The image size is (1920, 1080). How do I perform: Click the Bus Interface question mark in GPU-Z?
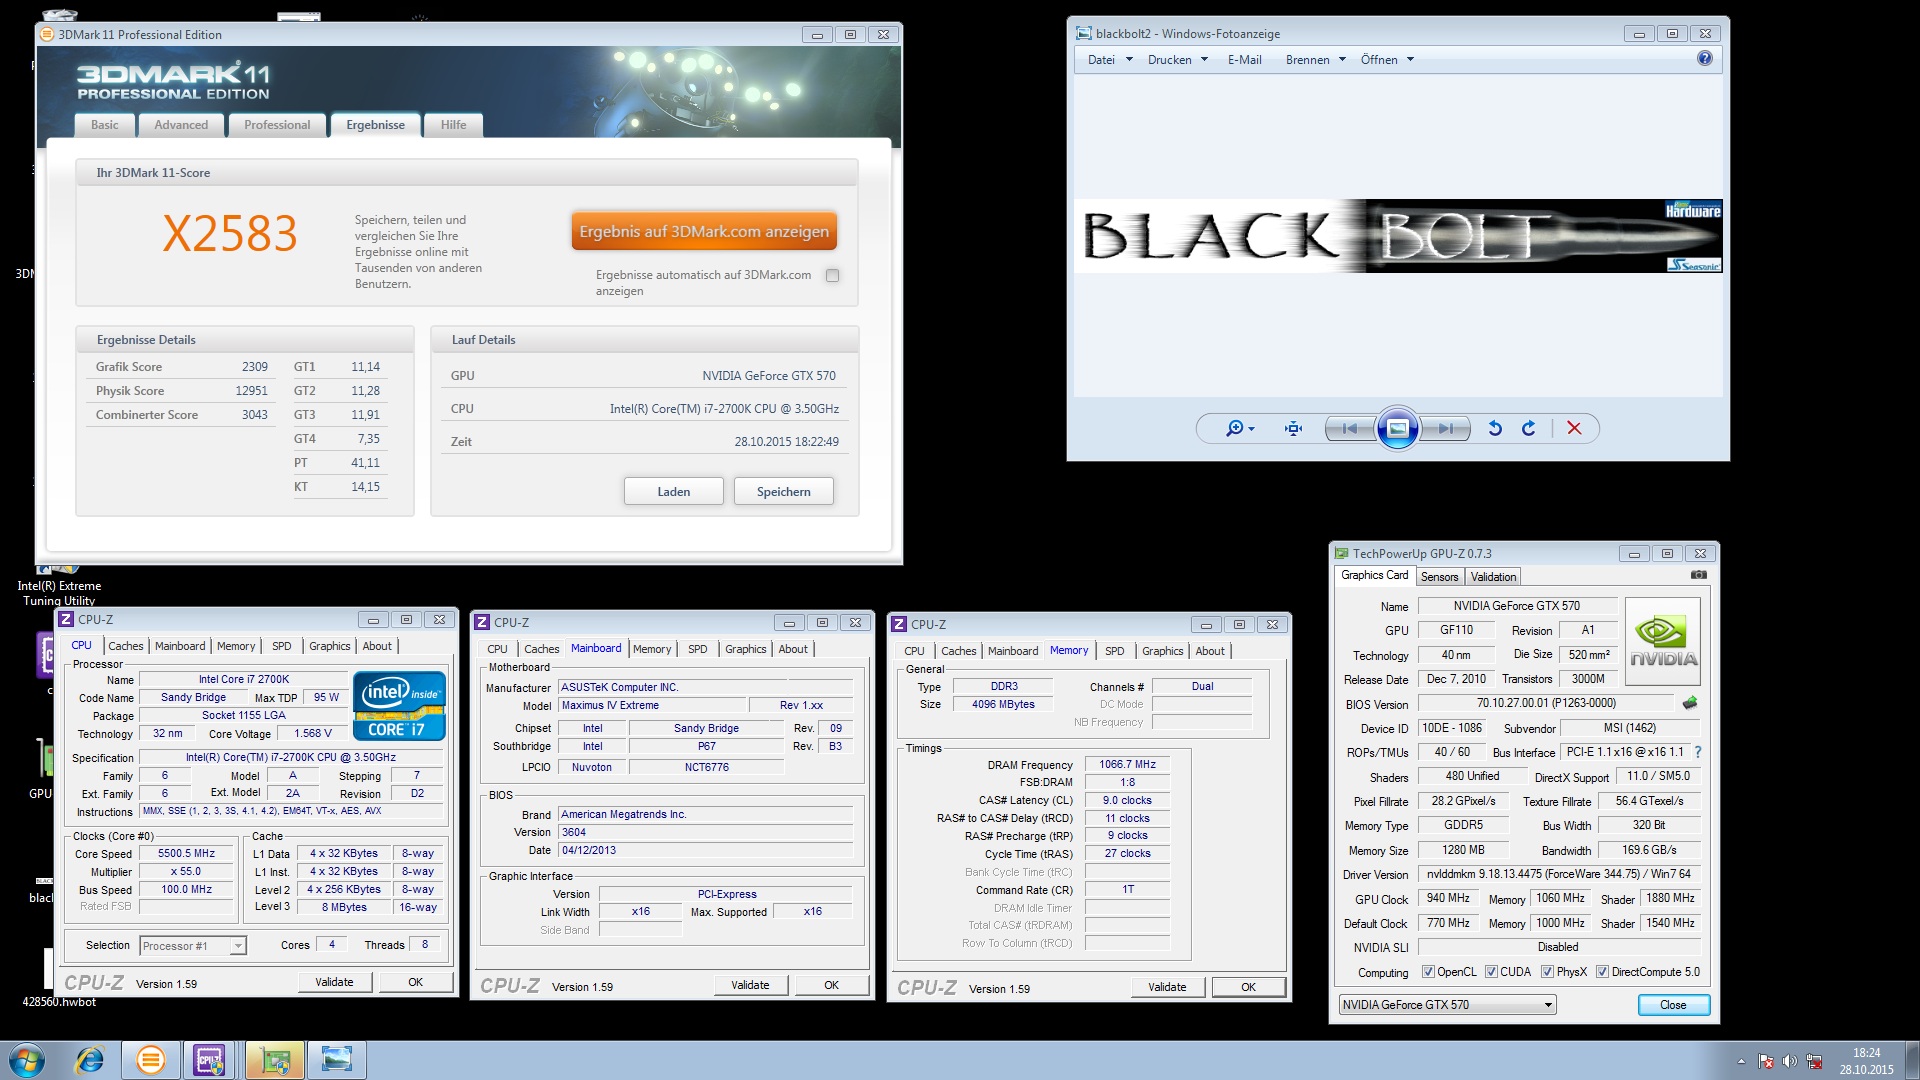(x=1697, y=752)
